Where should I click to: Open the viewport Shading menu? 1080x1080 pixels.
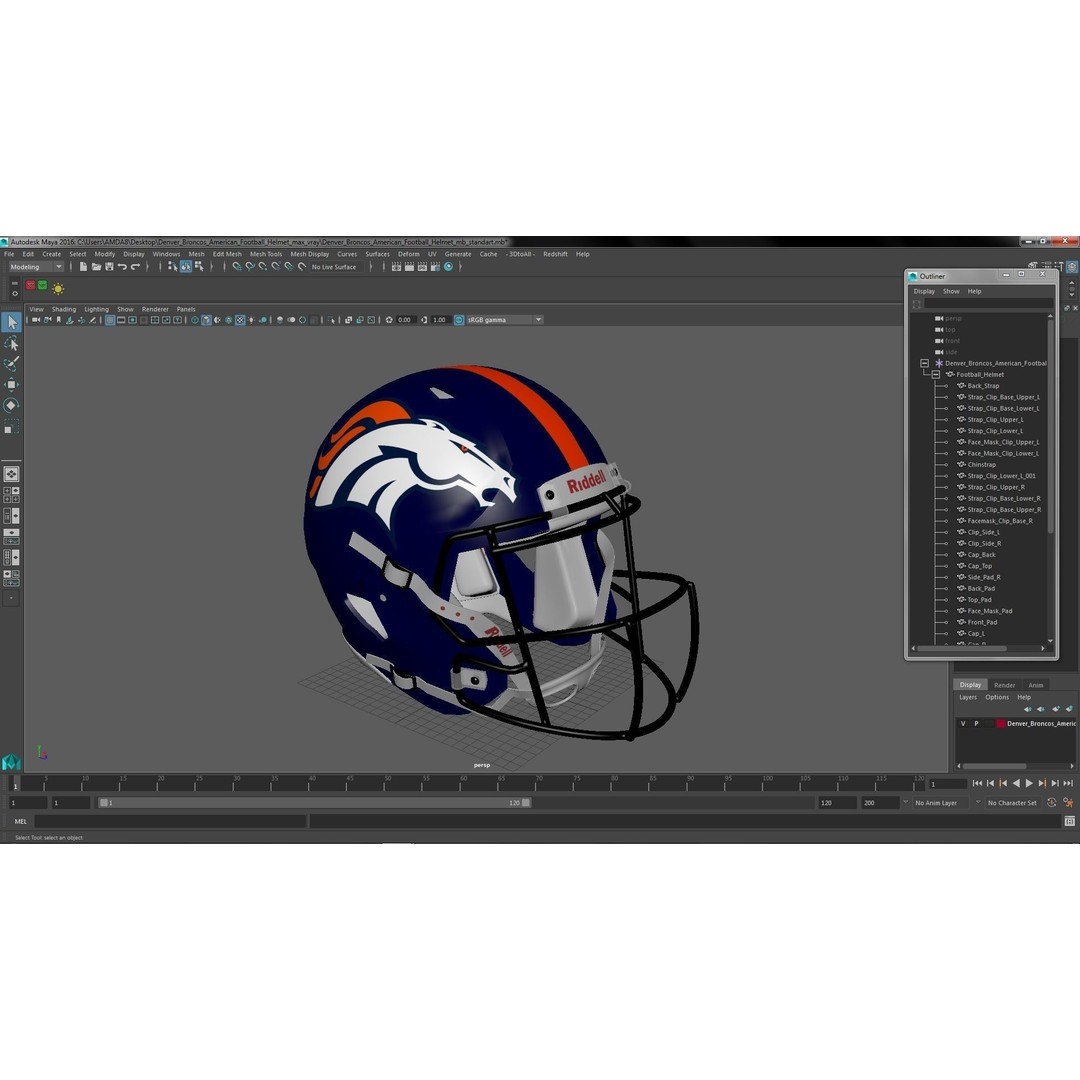pos(64,309)
